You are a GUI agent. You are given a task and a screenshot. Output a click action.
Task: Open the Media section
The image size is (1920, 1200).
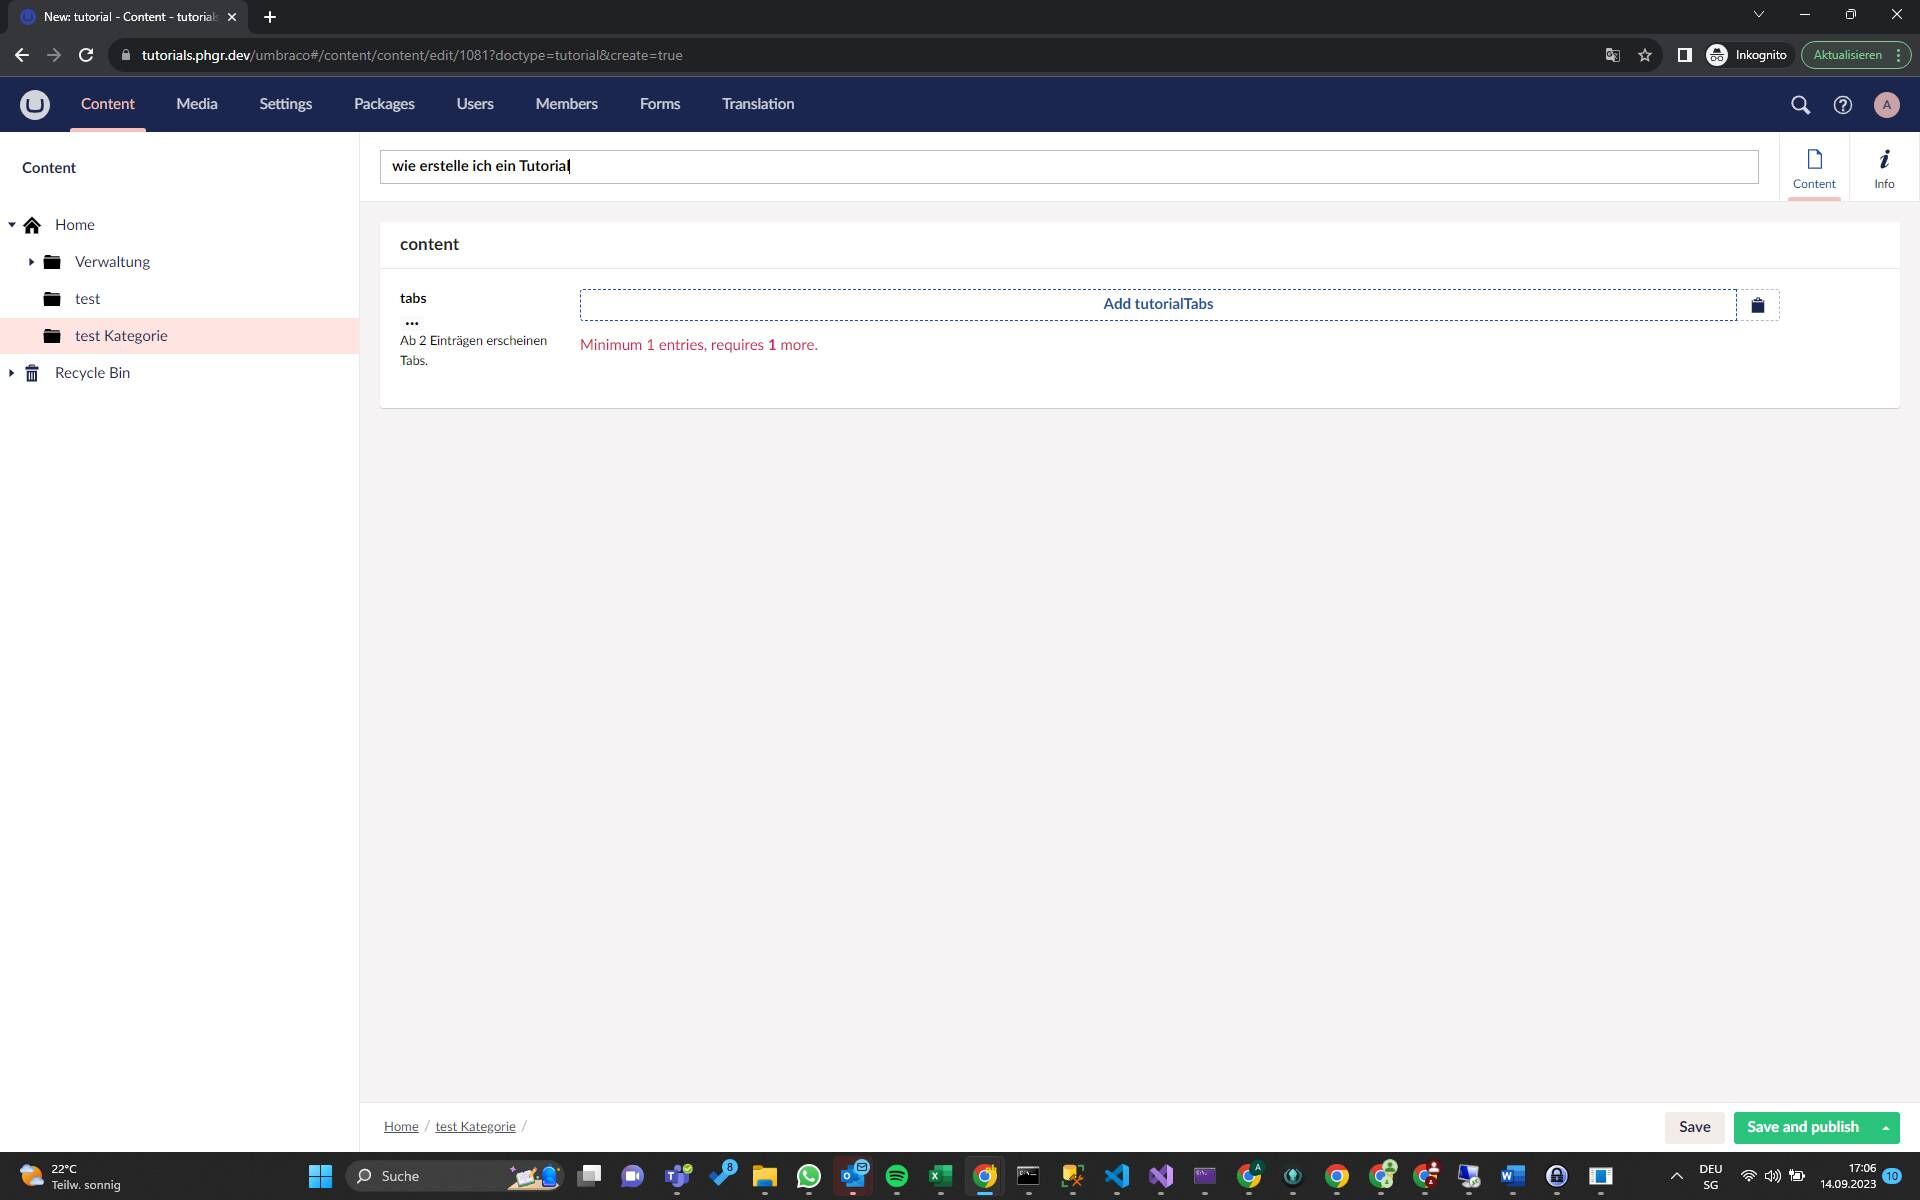197,104
